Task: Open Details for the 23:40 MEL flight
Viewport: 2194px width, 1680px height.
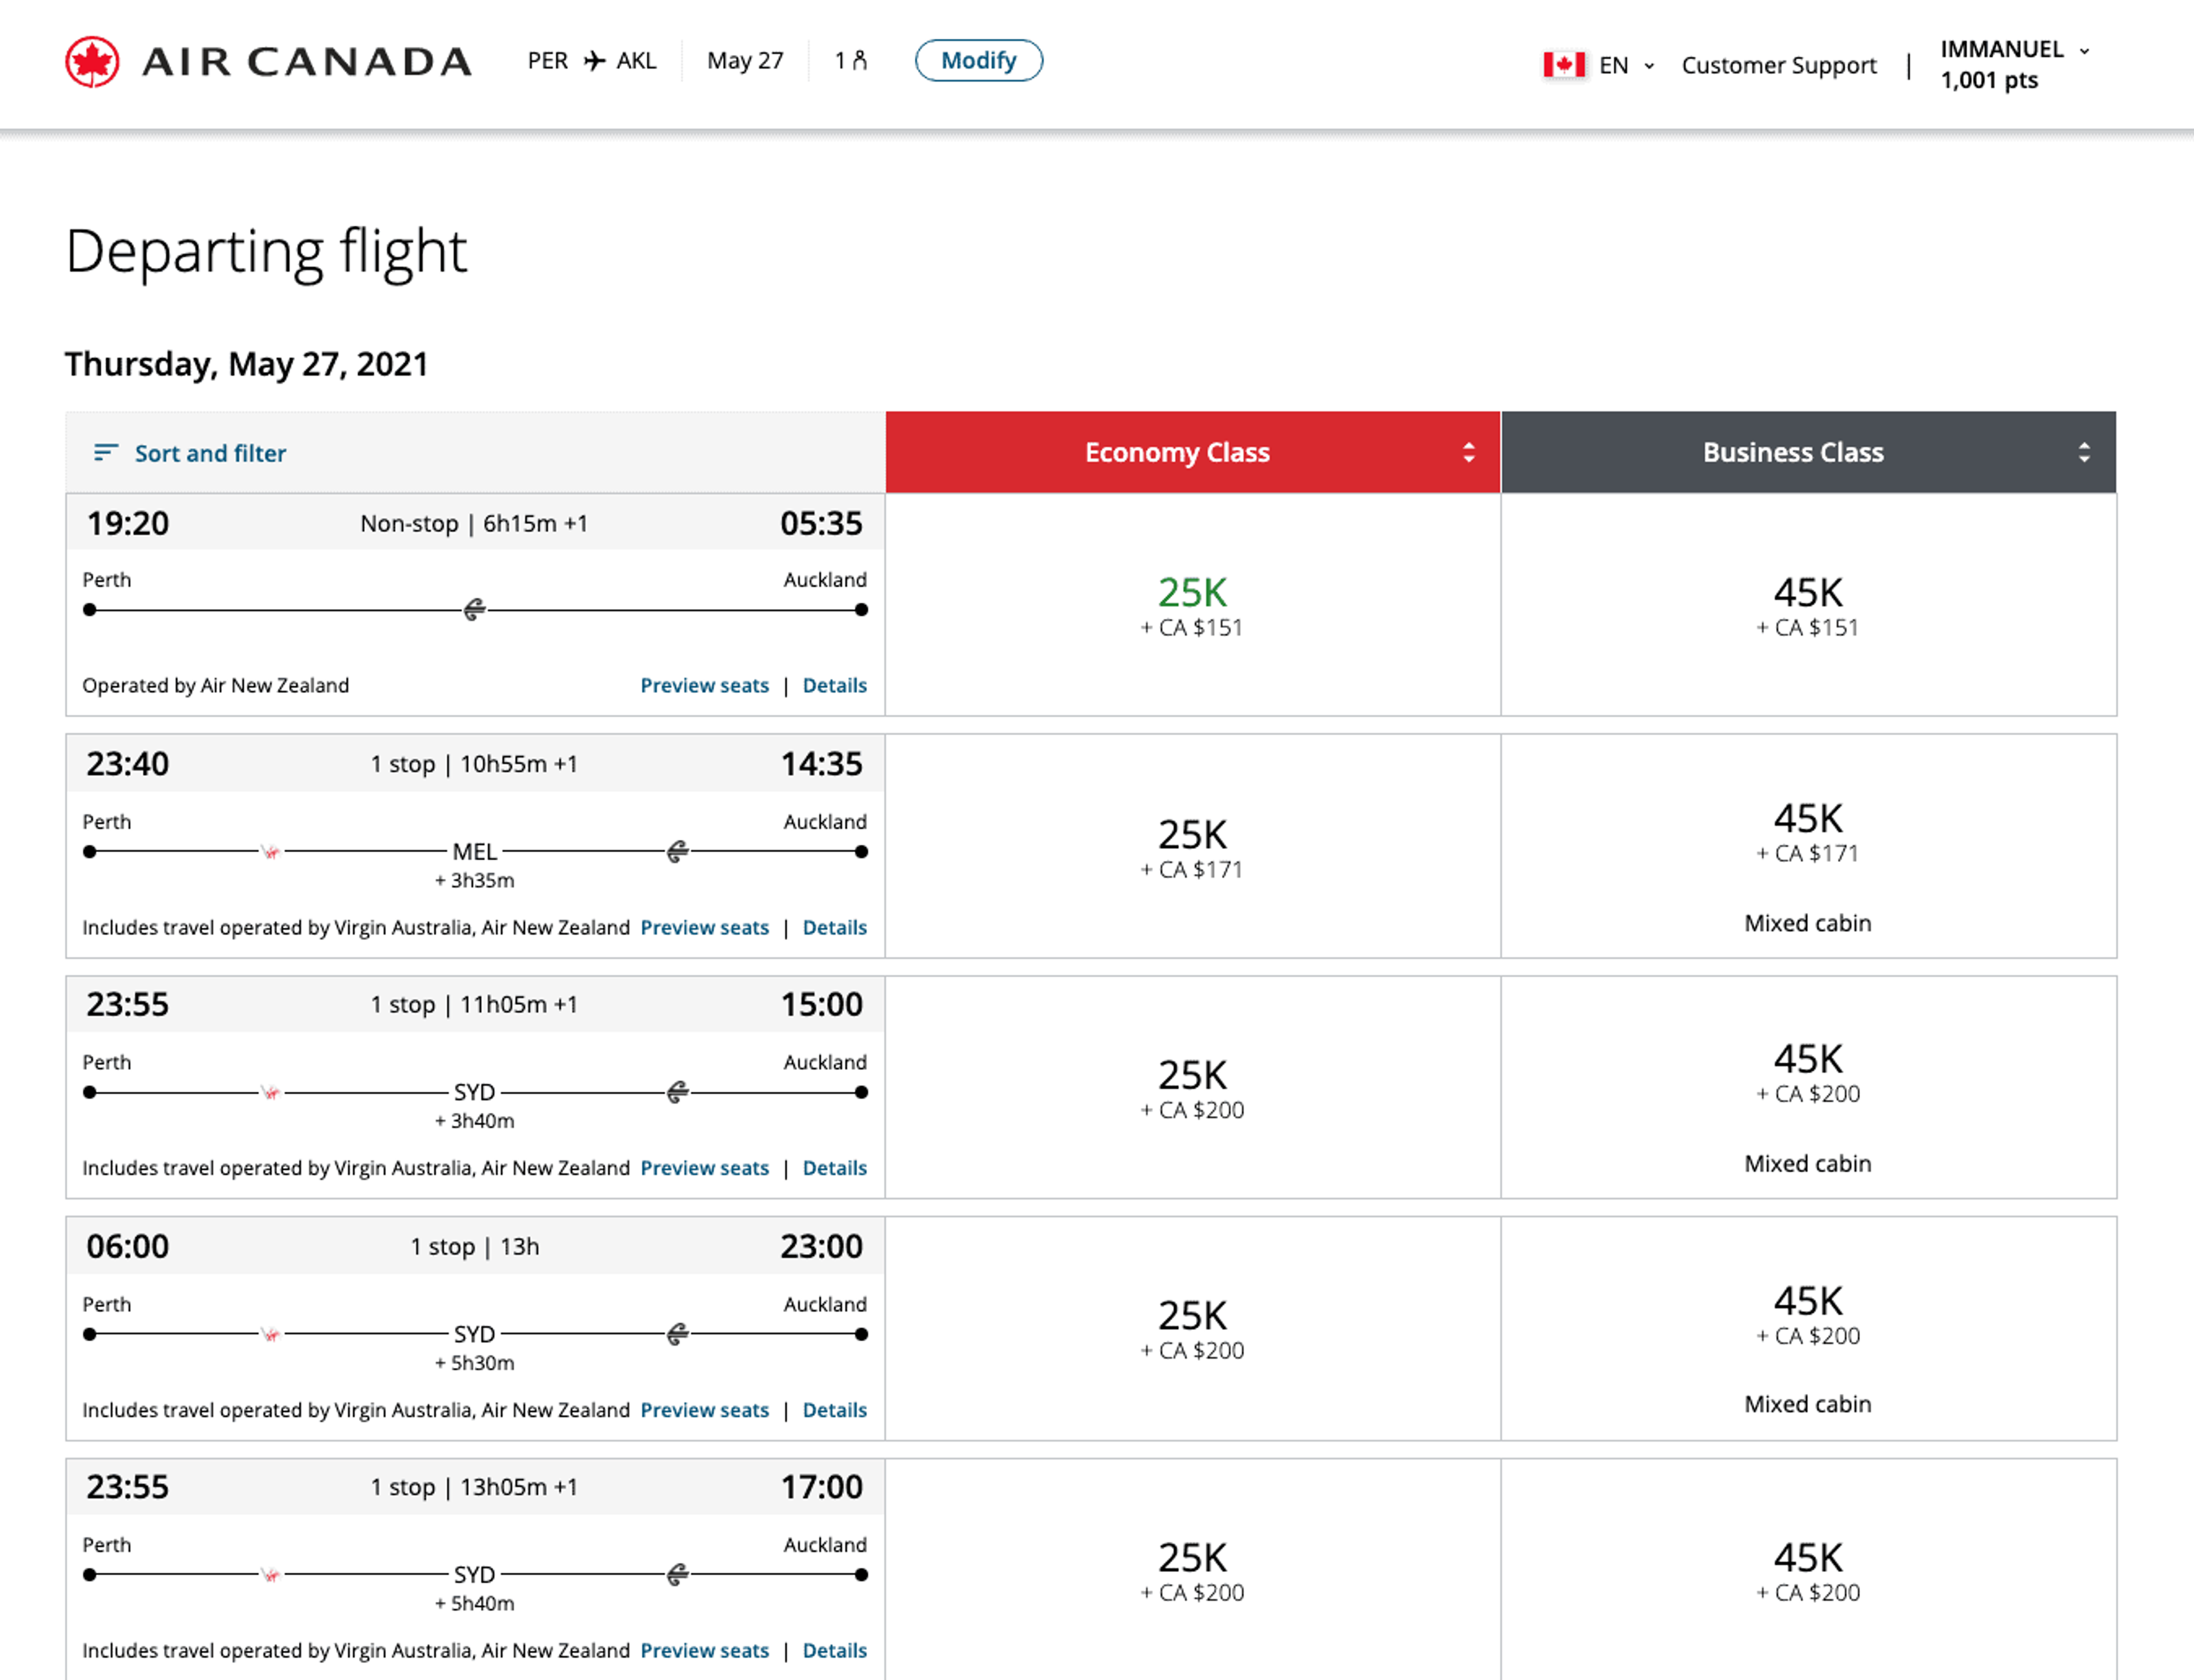Action: [834, 927]
